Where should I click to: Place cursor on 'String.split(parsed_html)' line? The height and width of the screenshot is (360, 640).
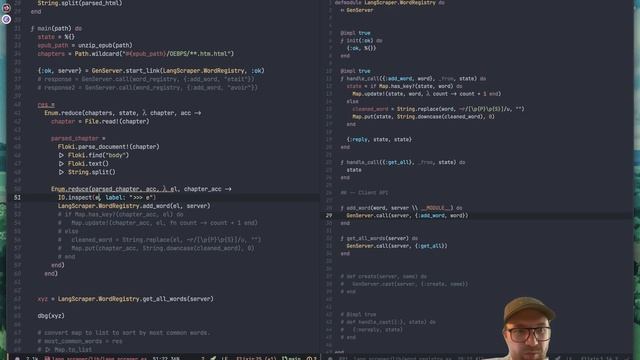point(80,3)
